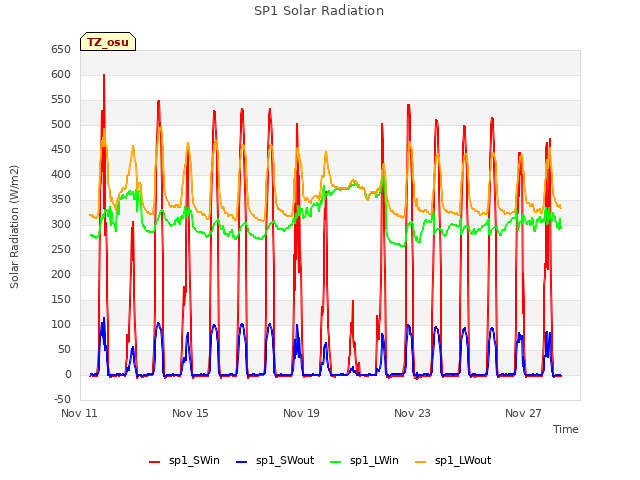
Task: Click the 550 y-axis tick label
Action: point(61,100)
